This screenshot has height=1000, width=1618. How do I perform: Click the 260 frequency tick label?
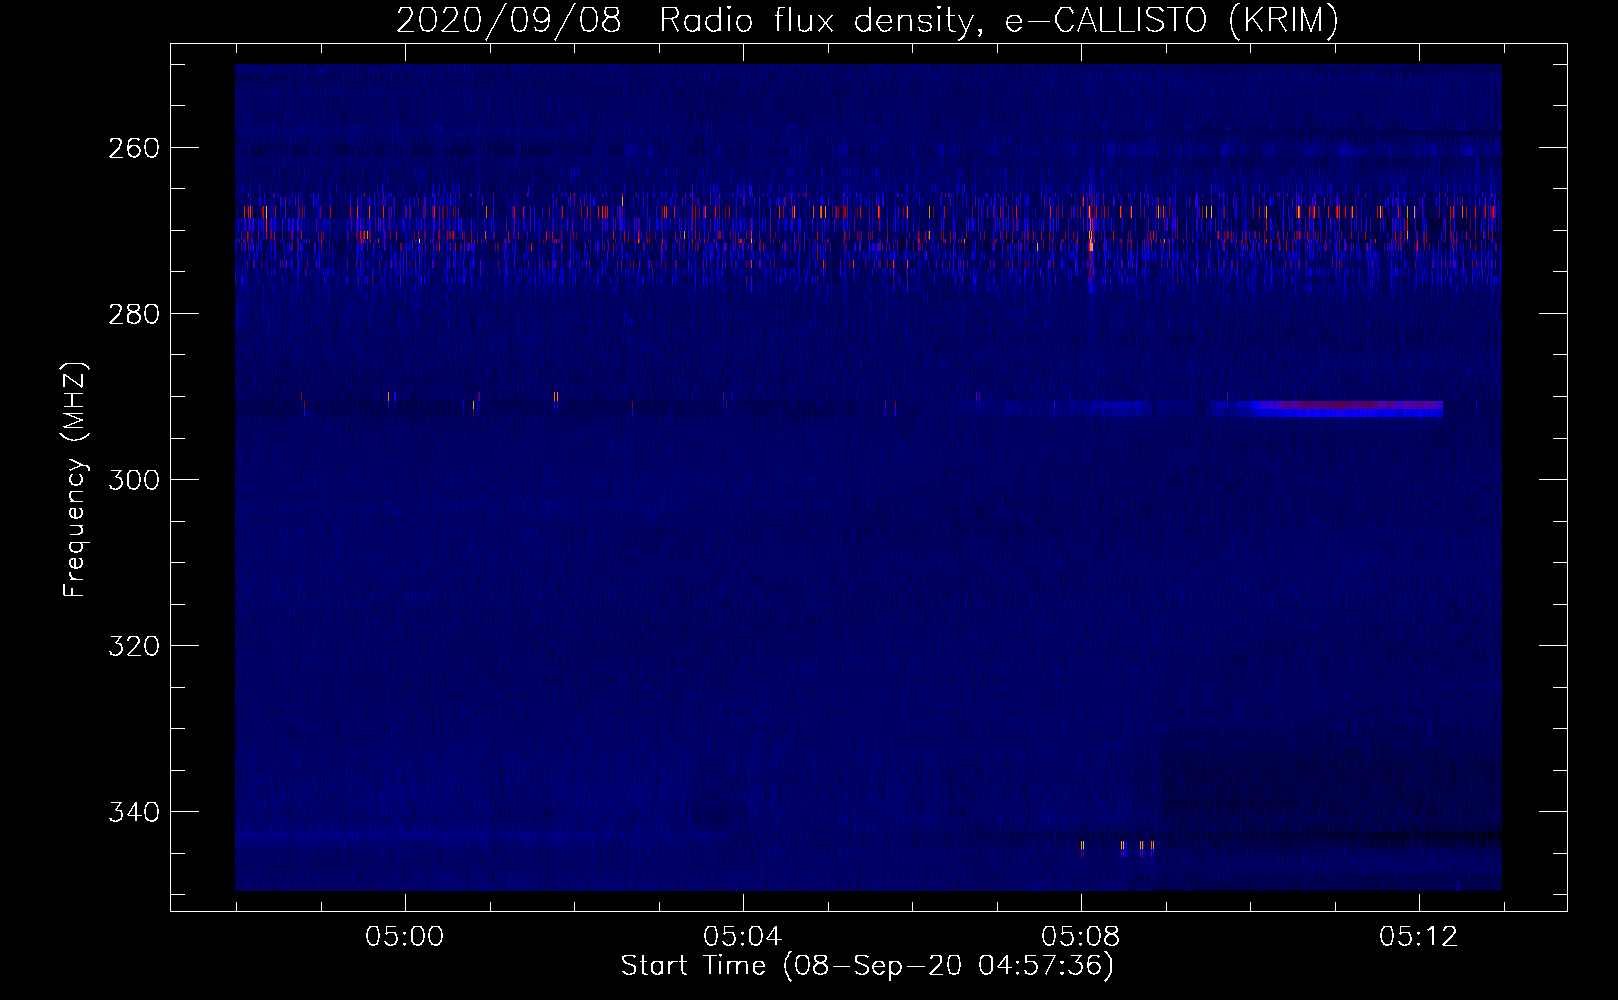(132, 148)
